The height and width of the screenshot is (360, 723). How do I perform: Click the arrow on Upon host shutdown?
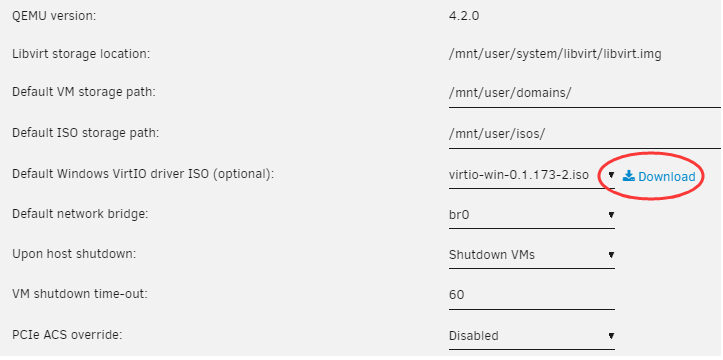point(611,255)
